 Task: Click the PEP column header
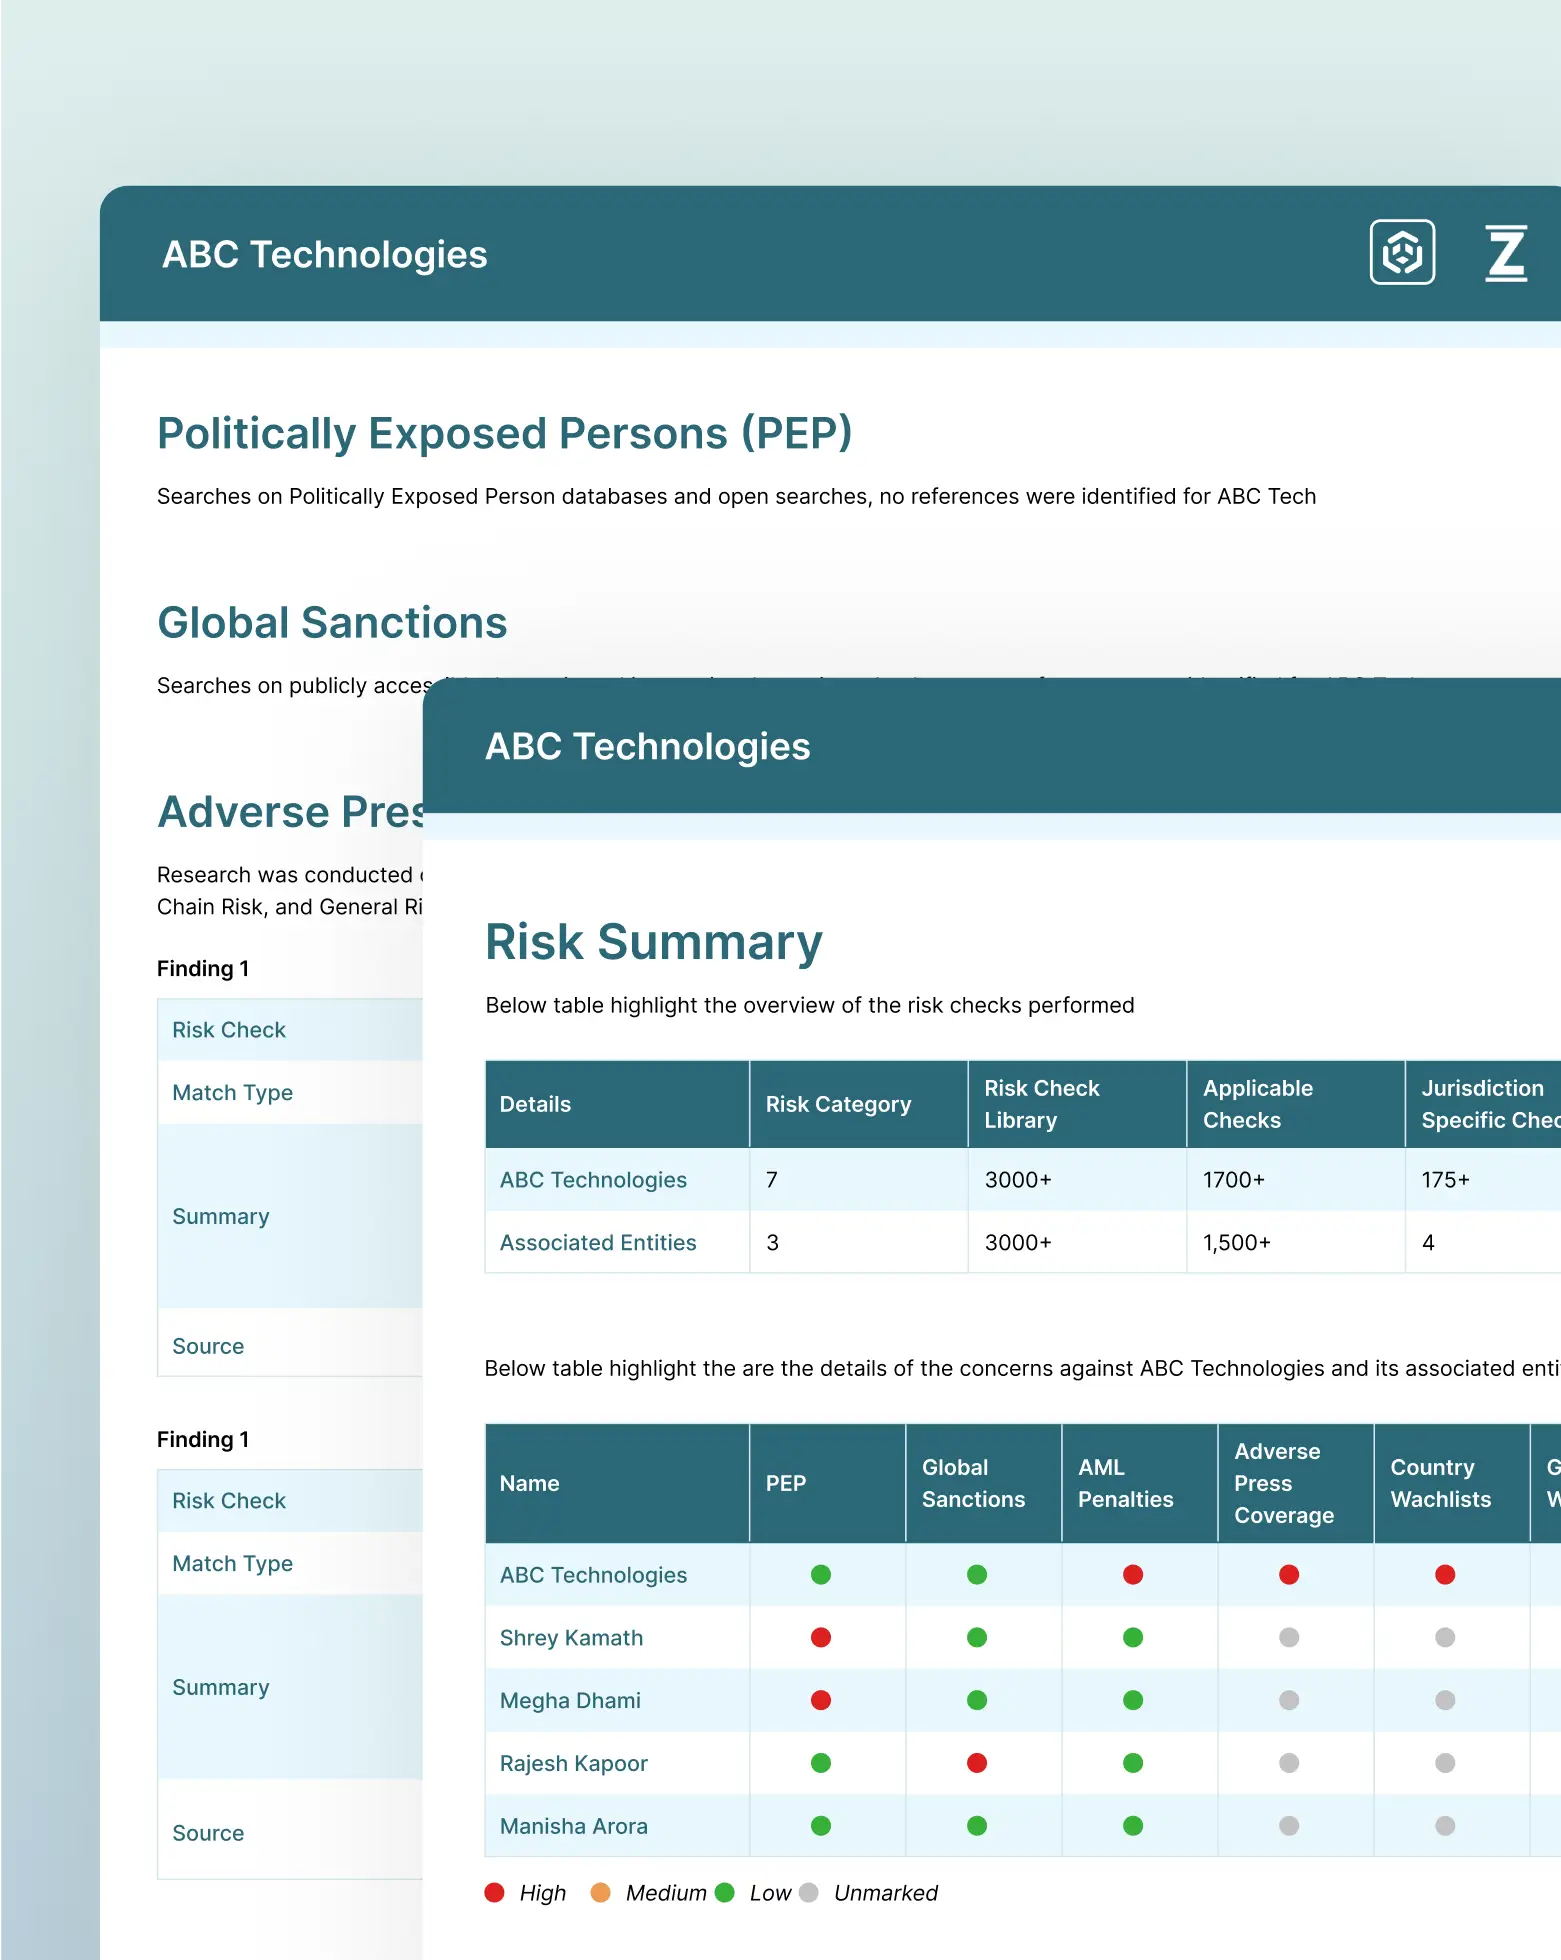tap(828, 1483)
